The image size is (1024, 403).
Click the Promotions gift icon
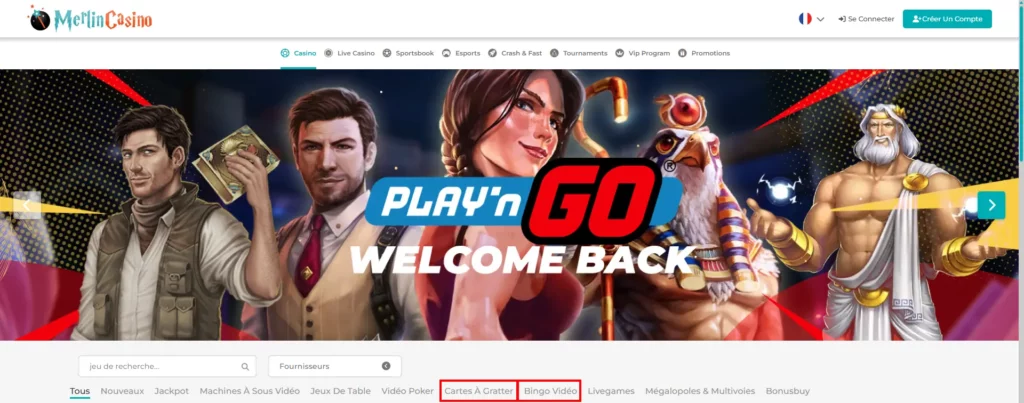pos(682,53)
